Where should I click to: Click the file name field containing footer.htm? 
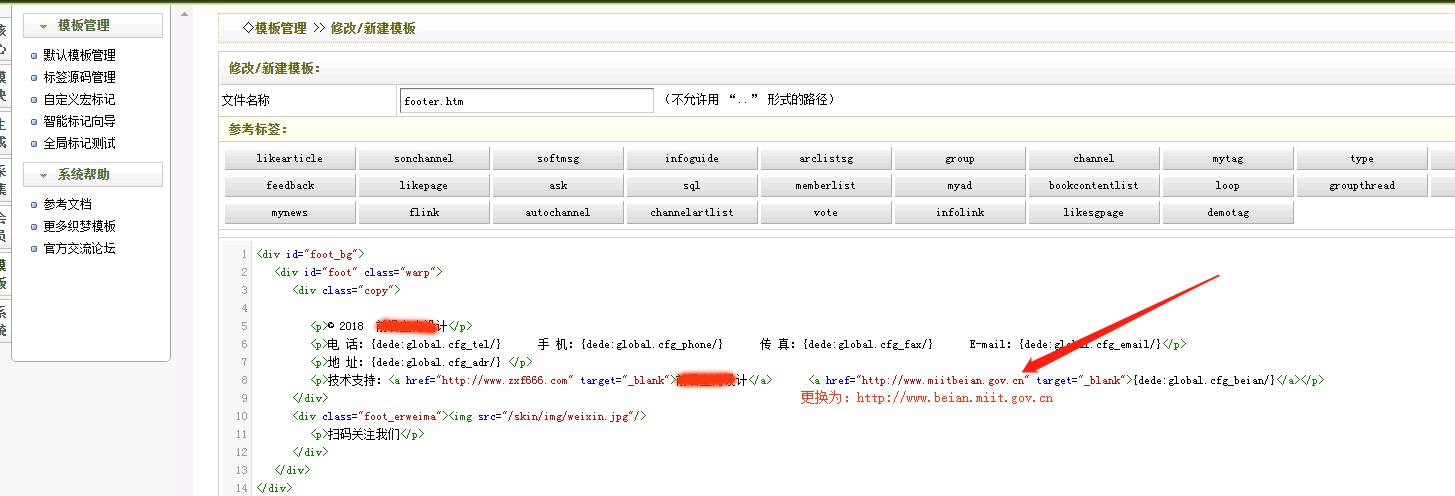click(x=525, y=101)
